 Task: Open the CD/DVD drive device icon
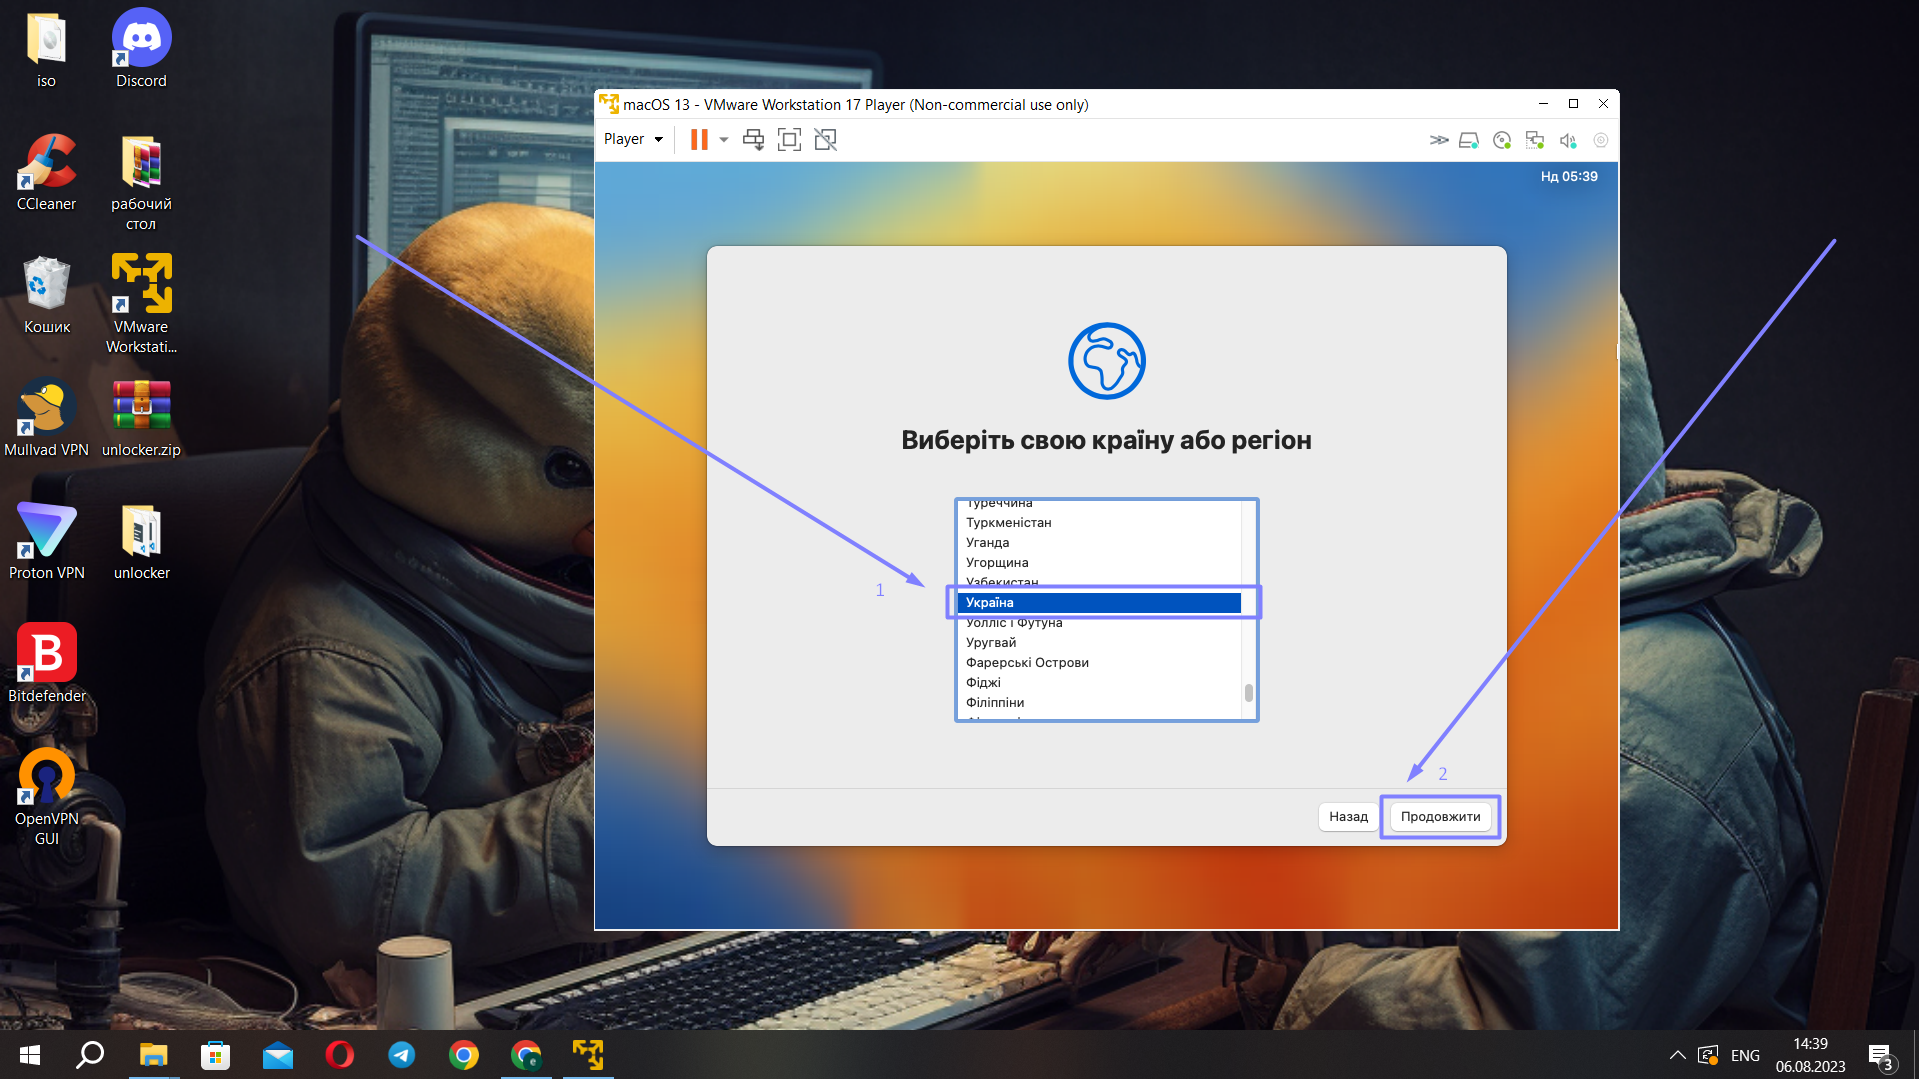coord(1501,140)
